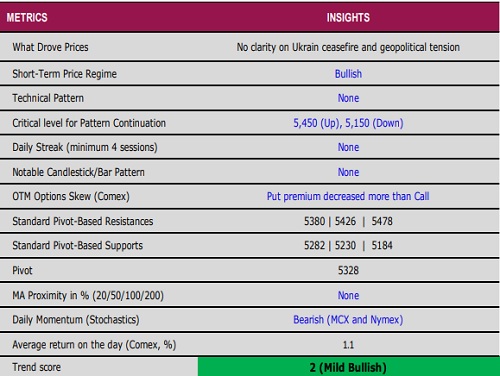This screenshot has height=376, width=500.
Task: Select the Daily Streak None value
Action: point(348,147)
